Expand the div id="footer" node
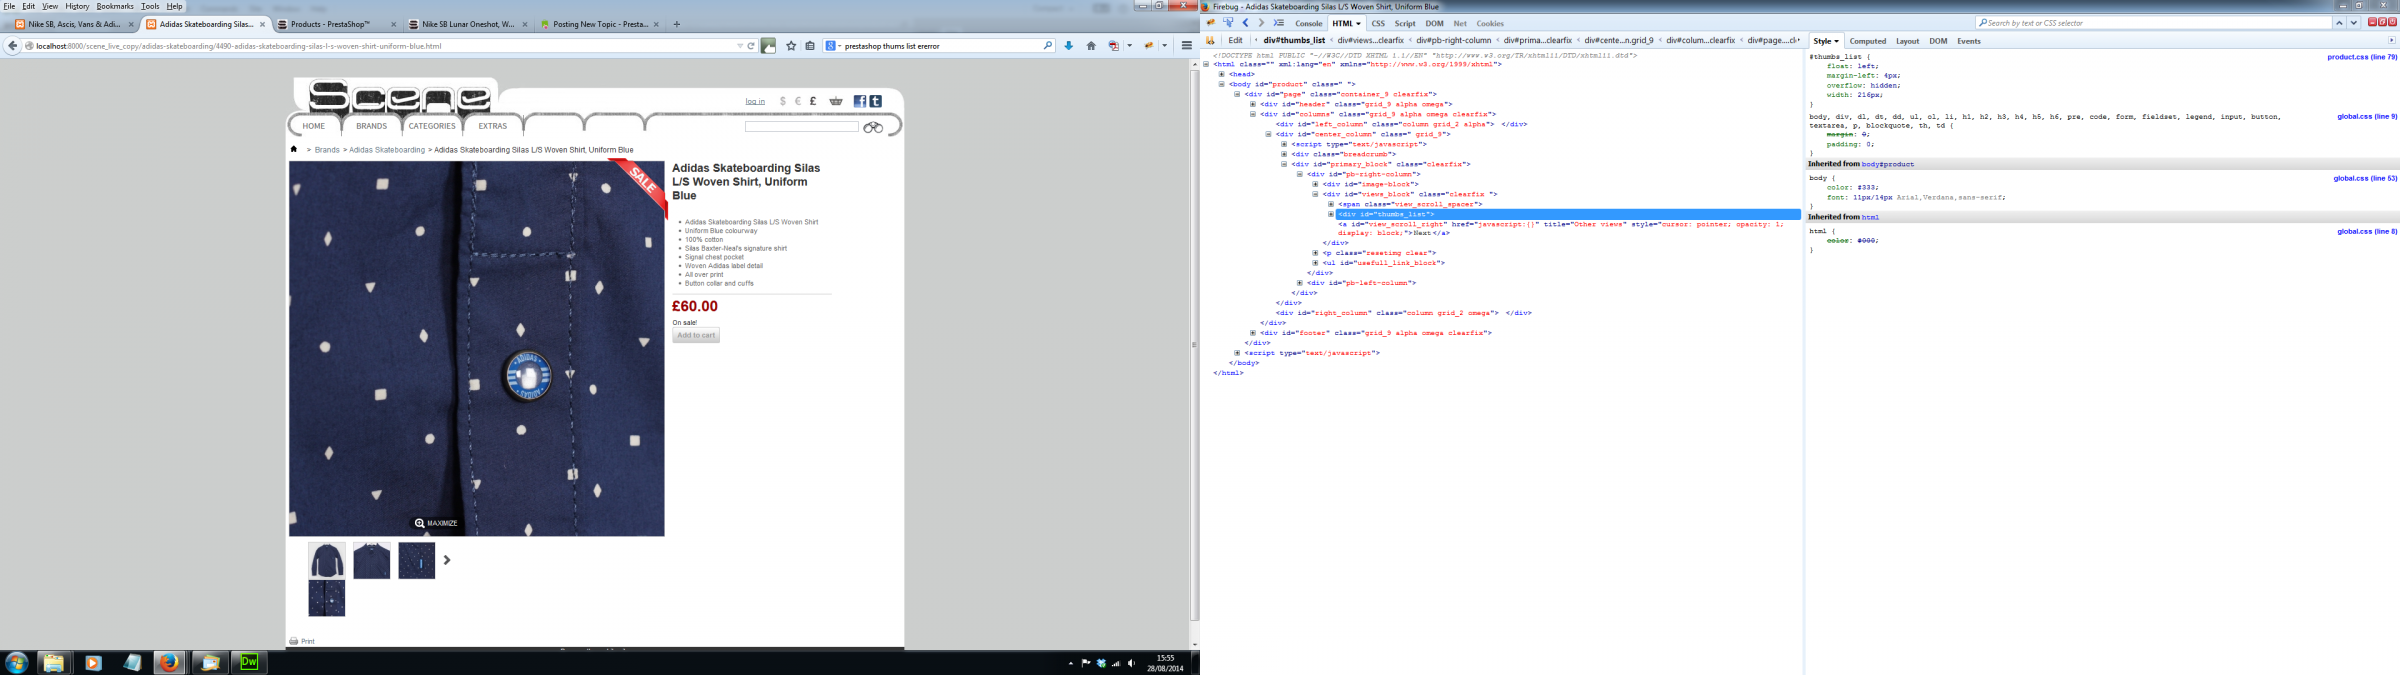This screenshot has width=2400, height=675. point(1253,333)
